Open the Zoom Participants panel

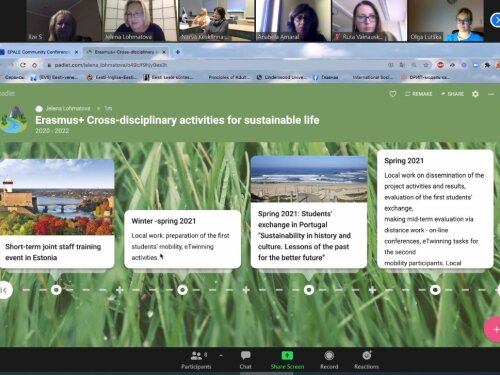(x=196, y=360)
